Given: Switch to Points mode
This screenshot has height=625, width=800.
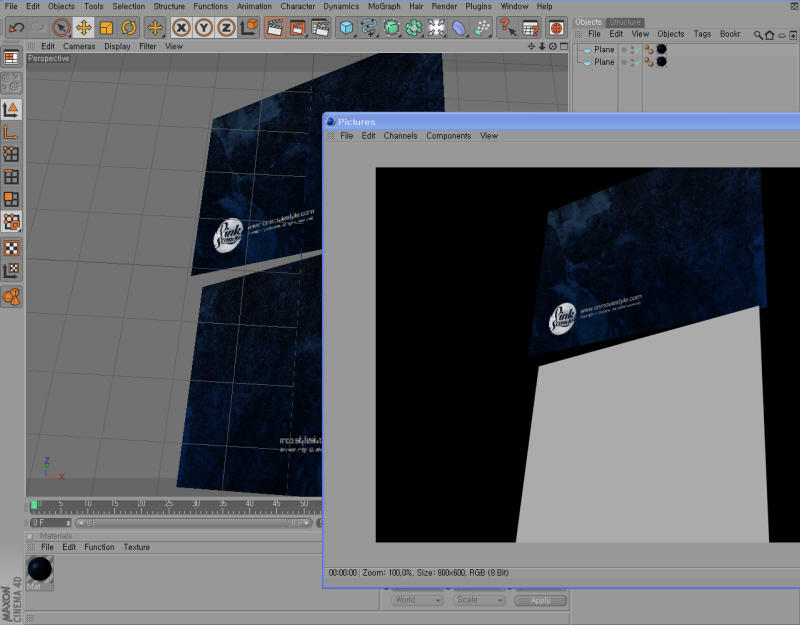Looking at the screenshot, I should tap(11, 155).
